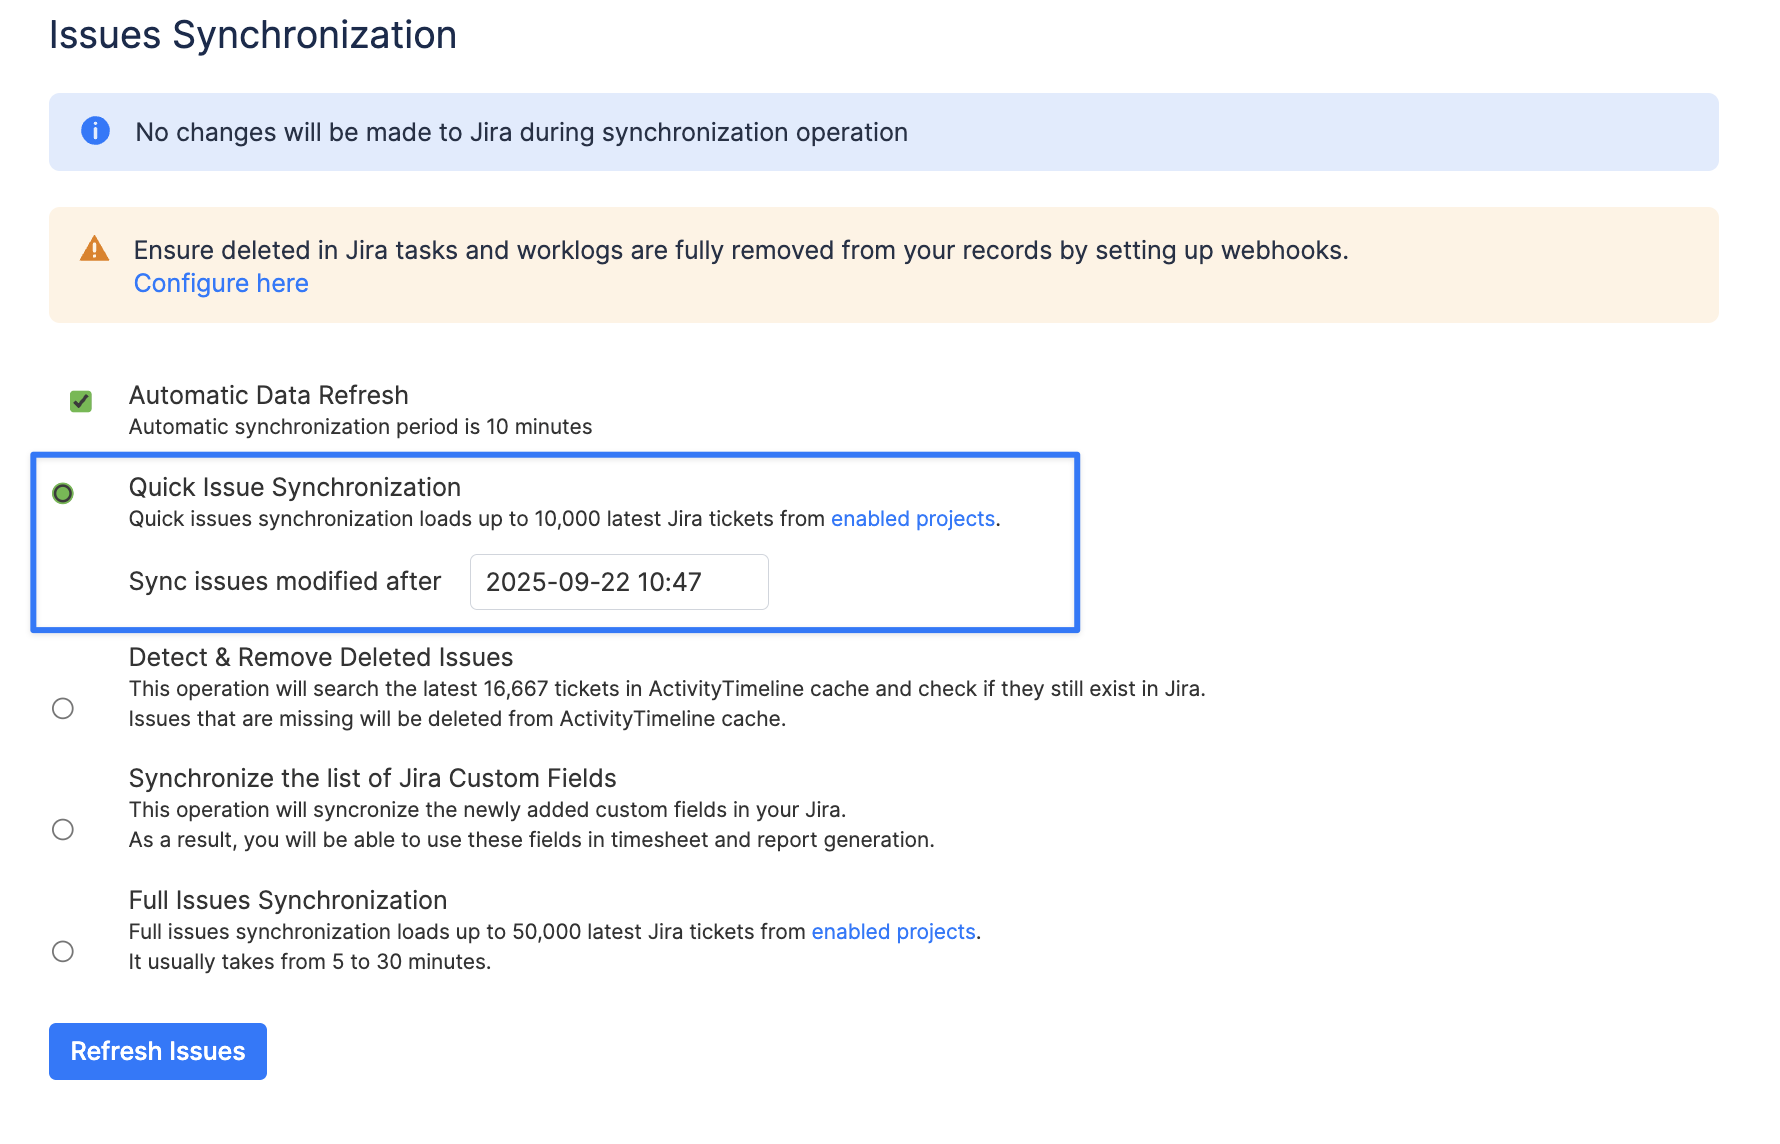Click the "Full Issues Synchronization" option title
Image resolution: width=1780 pixels, height=1144 pixels.
coord(287,900)
